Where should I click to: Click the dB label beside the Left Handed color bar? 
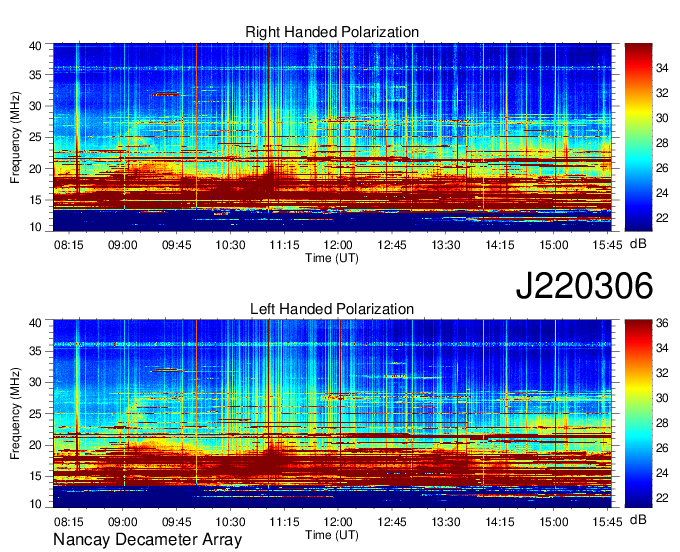pos(638,519)
